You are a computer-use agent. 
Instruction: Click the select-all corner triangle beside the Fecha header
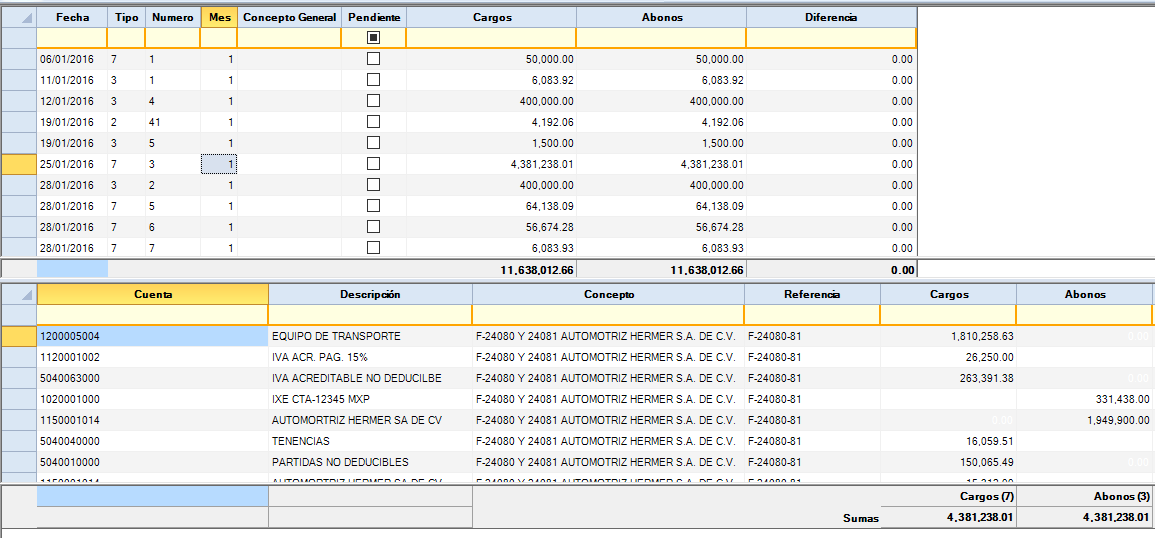[x=25, y=18]
